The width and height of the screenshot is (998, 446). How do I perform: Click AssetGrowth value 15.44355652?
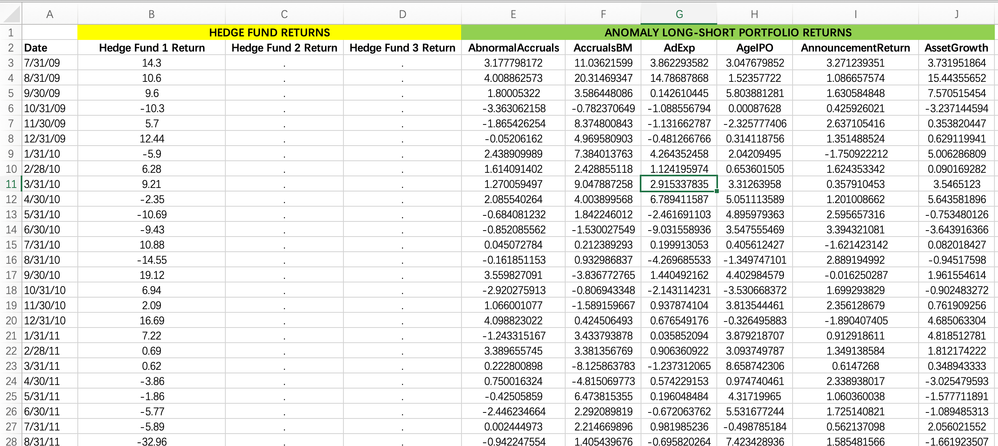coord(958,78)
